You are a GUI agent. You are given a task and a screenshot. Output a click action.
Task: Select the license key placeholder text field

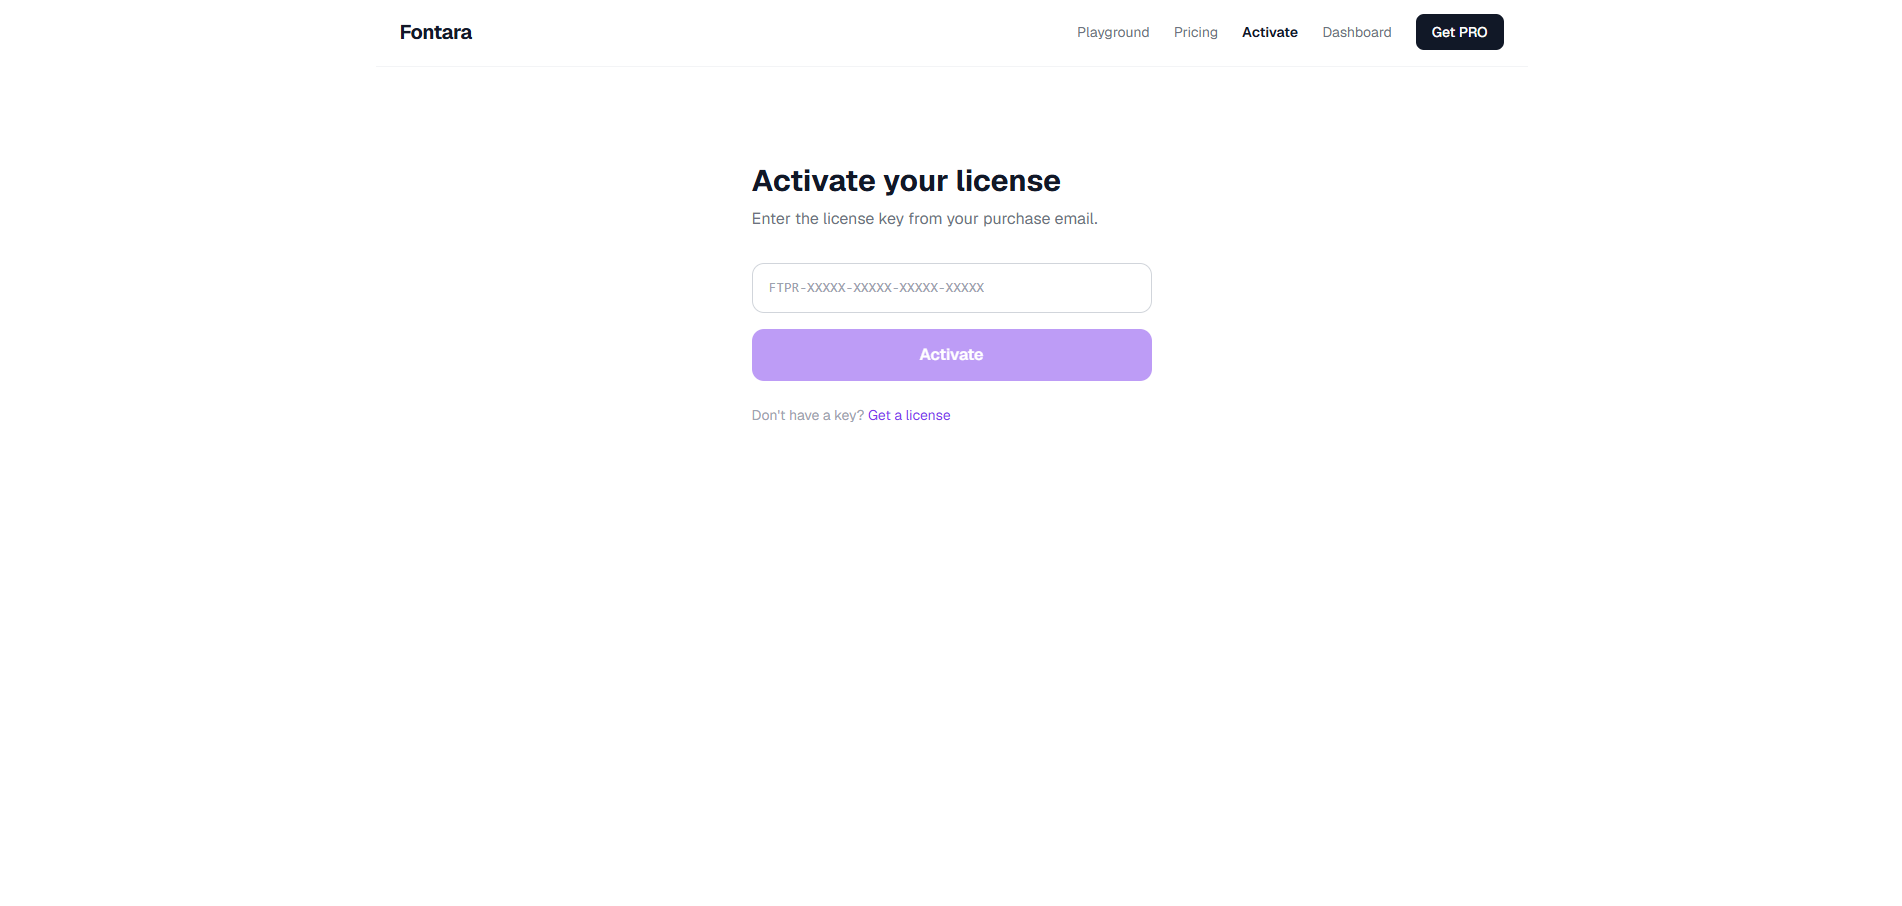click(x=951, y=288)
